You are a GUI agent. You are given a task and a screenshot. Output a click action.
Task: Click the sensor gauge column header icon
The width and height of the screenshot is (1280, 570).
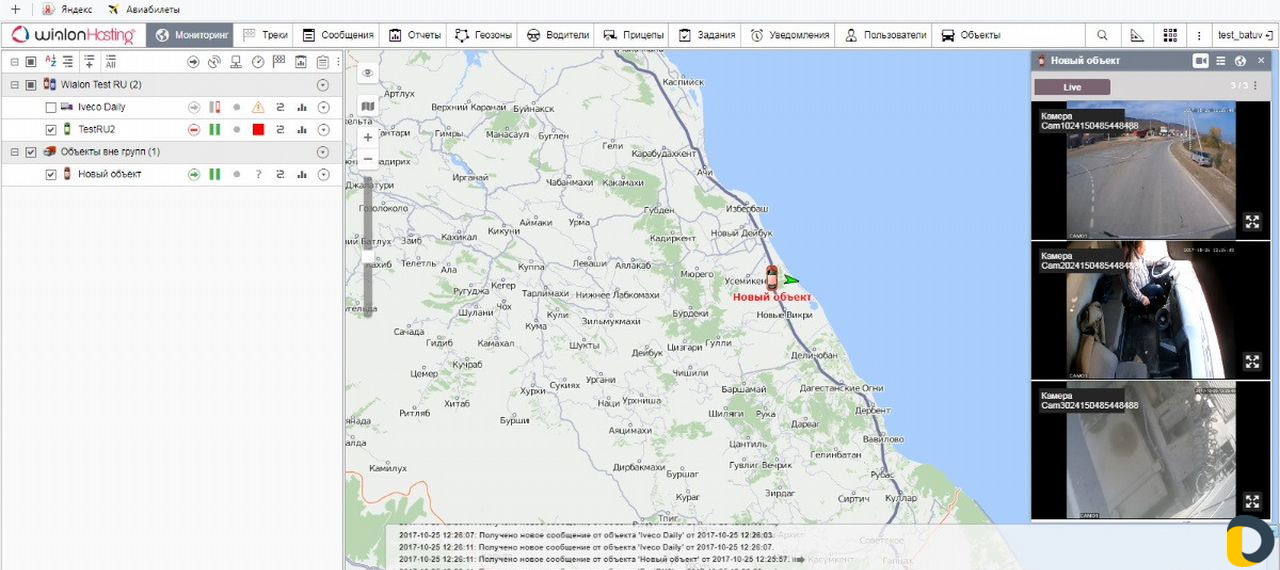click(x=258, y=62)
